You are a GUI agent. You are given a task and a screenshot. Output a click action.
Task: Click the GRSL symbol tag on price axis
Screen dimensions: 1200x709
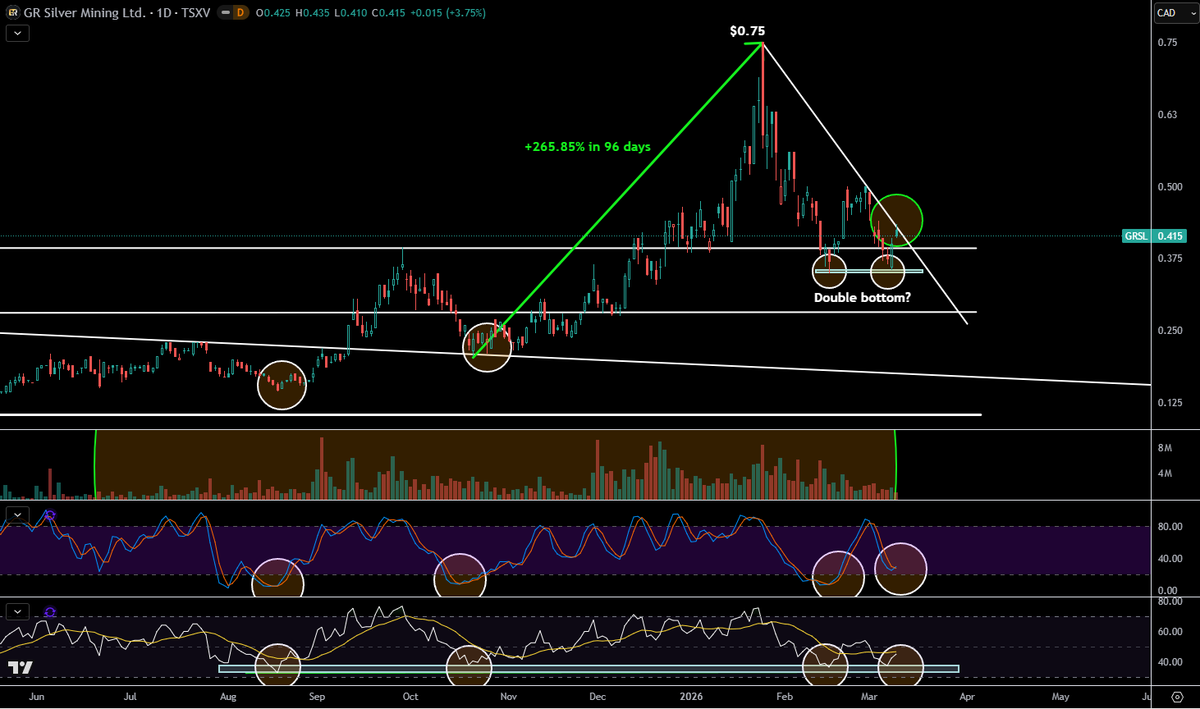(x=1135, y=236)
